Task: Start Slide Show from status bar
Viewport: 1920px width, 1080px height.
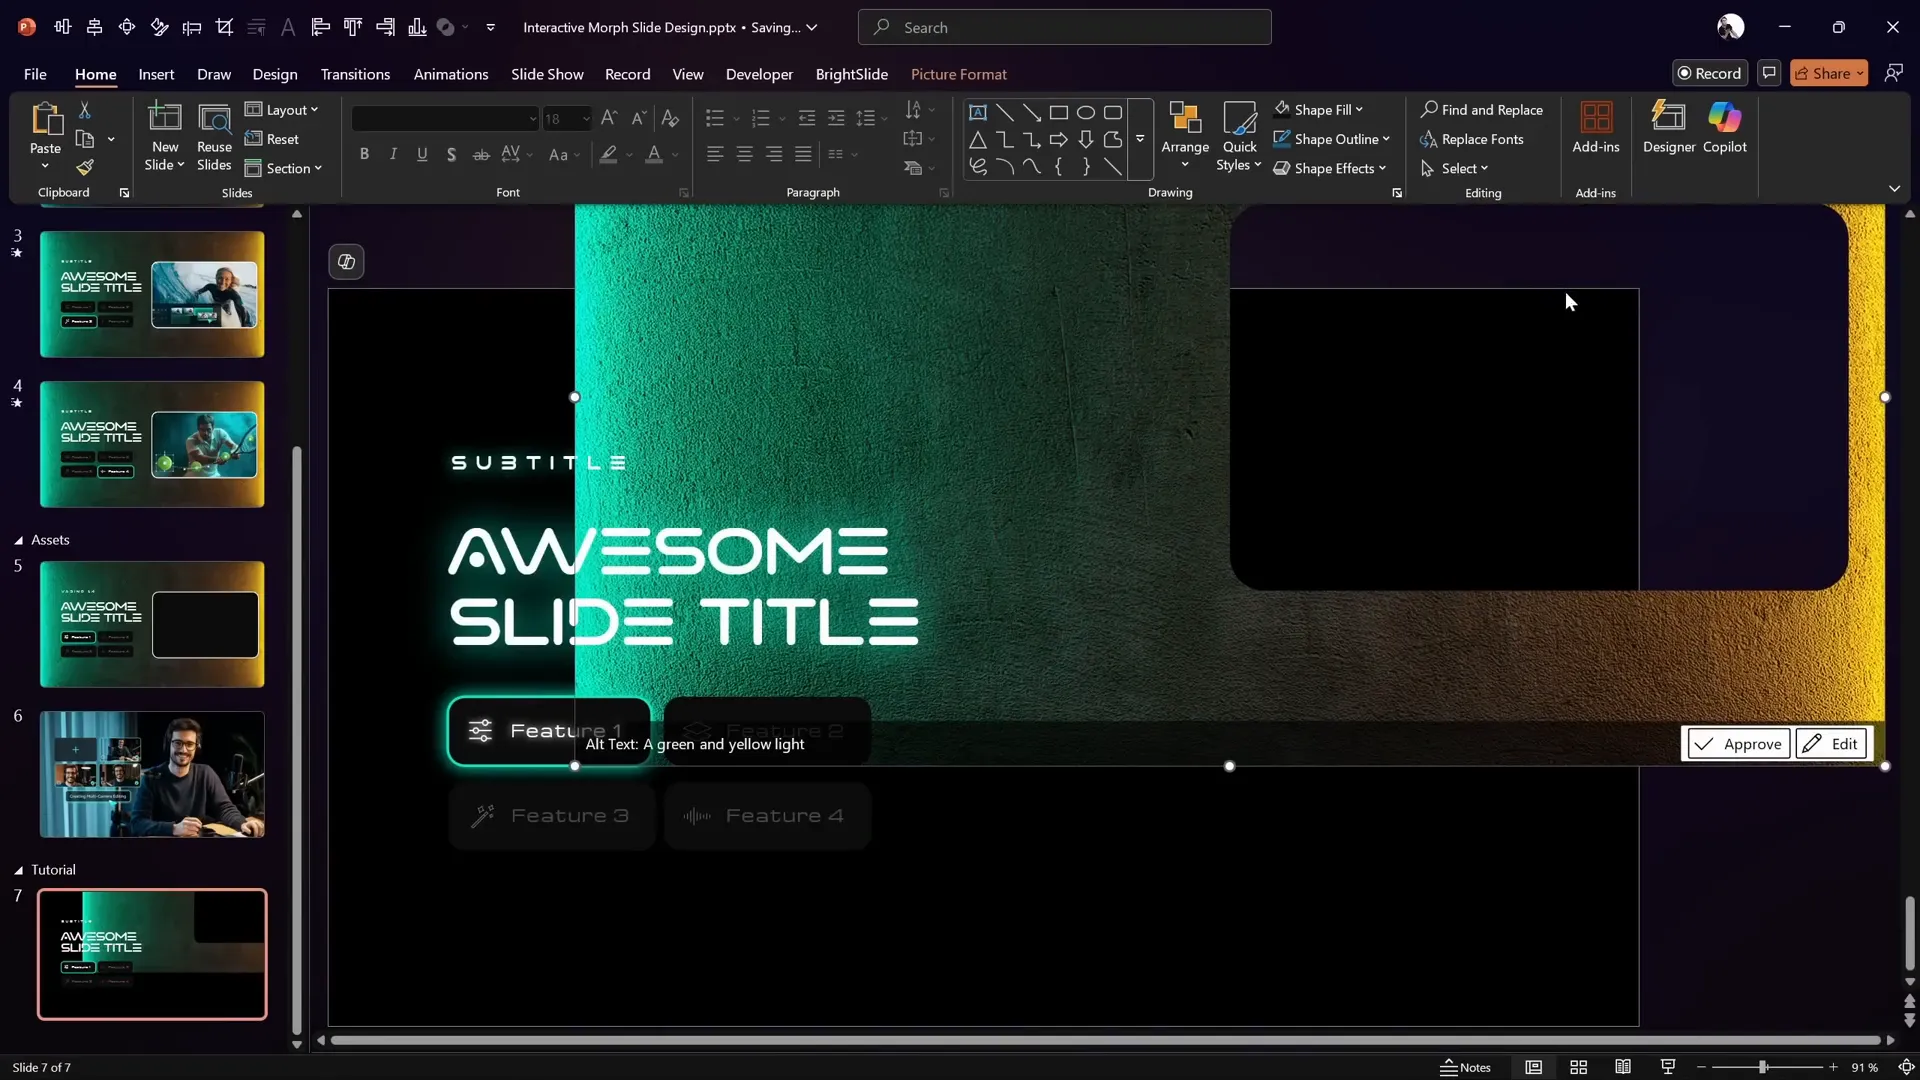Action: [1668, 1067]
